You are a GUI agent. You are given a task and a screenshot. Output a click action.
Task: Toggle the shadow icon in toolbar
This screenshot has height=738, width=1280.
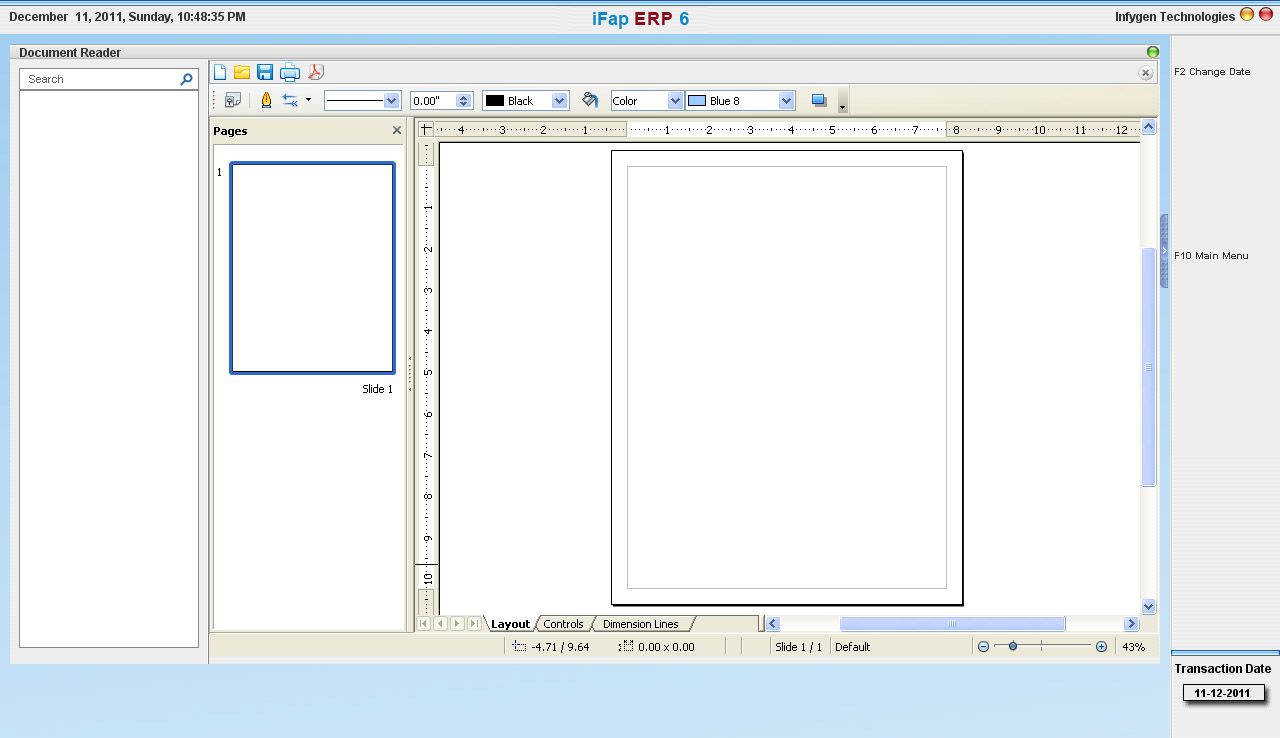coord(819,100)
